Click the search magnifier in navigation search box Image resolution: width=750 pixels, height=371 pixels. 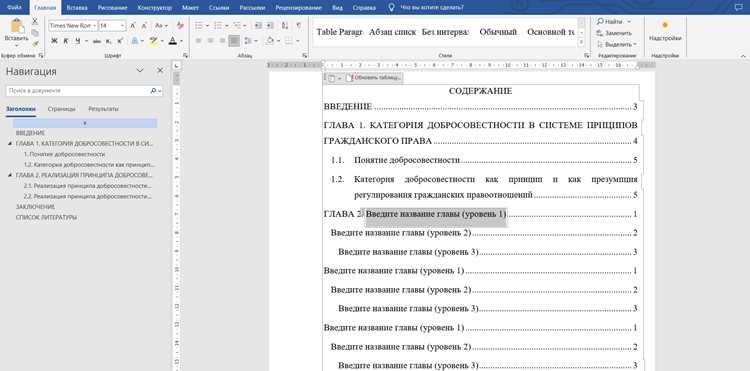click(x=153, y=90)
